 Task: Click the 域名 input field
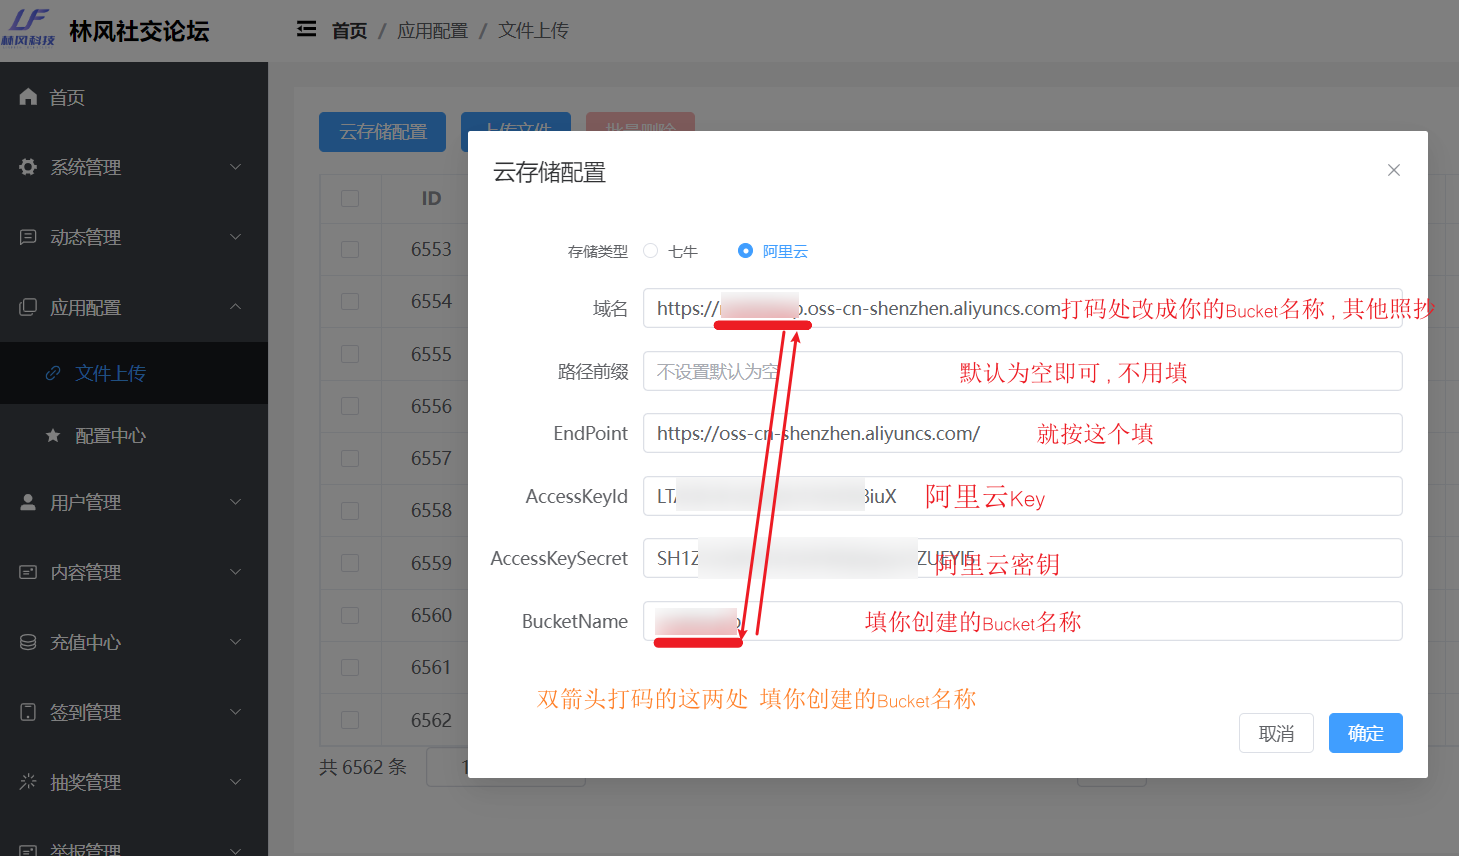tap(1022, 308)
